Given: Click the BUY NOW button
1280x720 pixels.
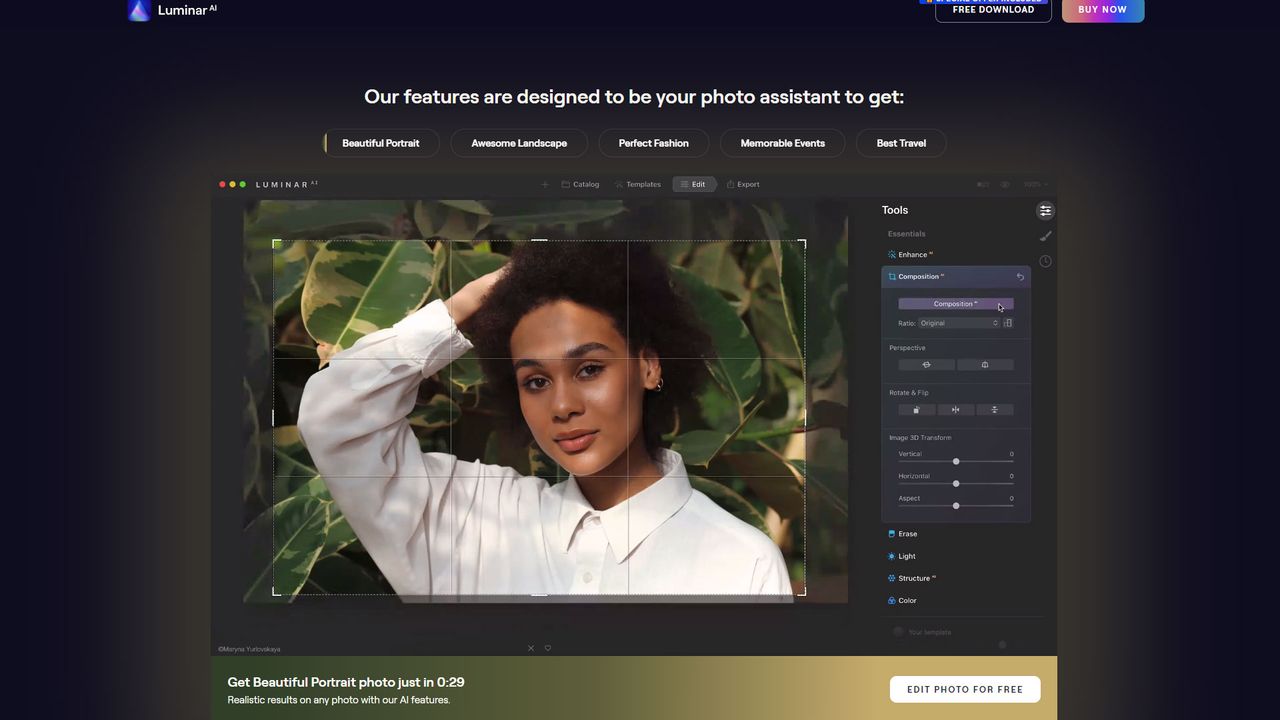Looking at the screenshot, I should (1103, 10).
